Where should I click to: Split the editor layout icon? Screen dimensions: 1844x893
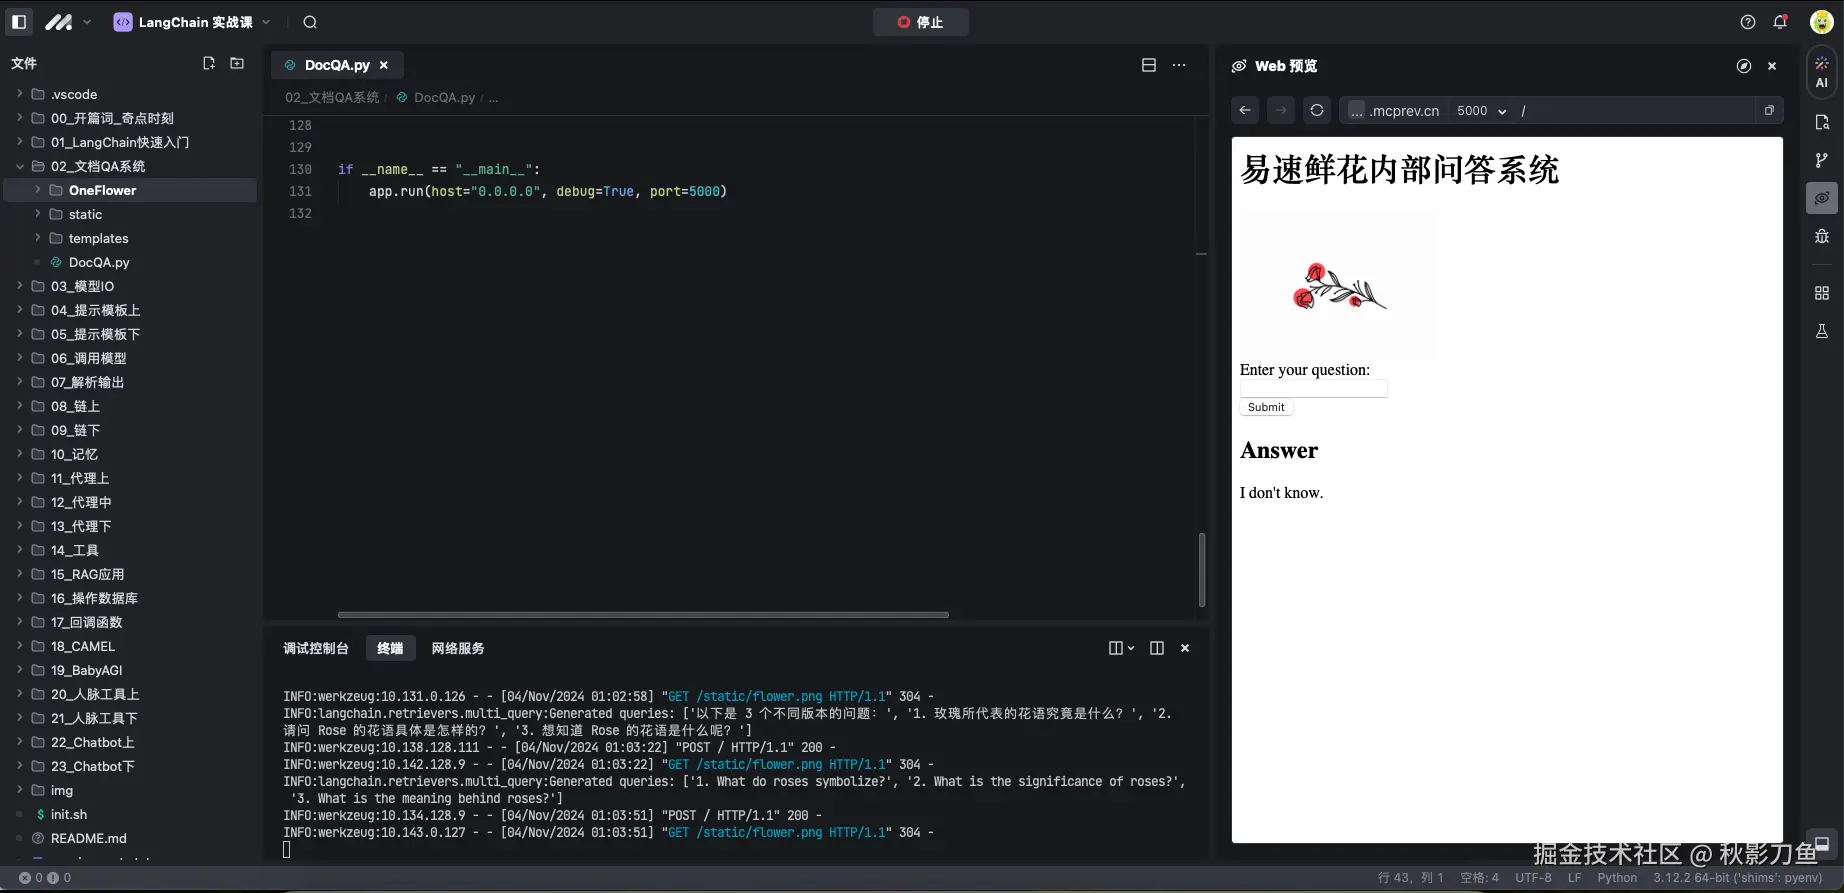(1149, 65)
